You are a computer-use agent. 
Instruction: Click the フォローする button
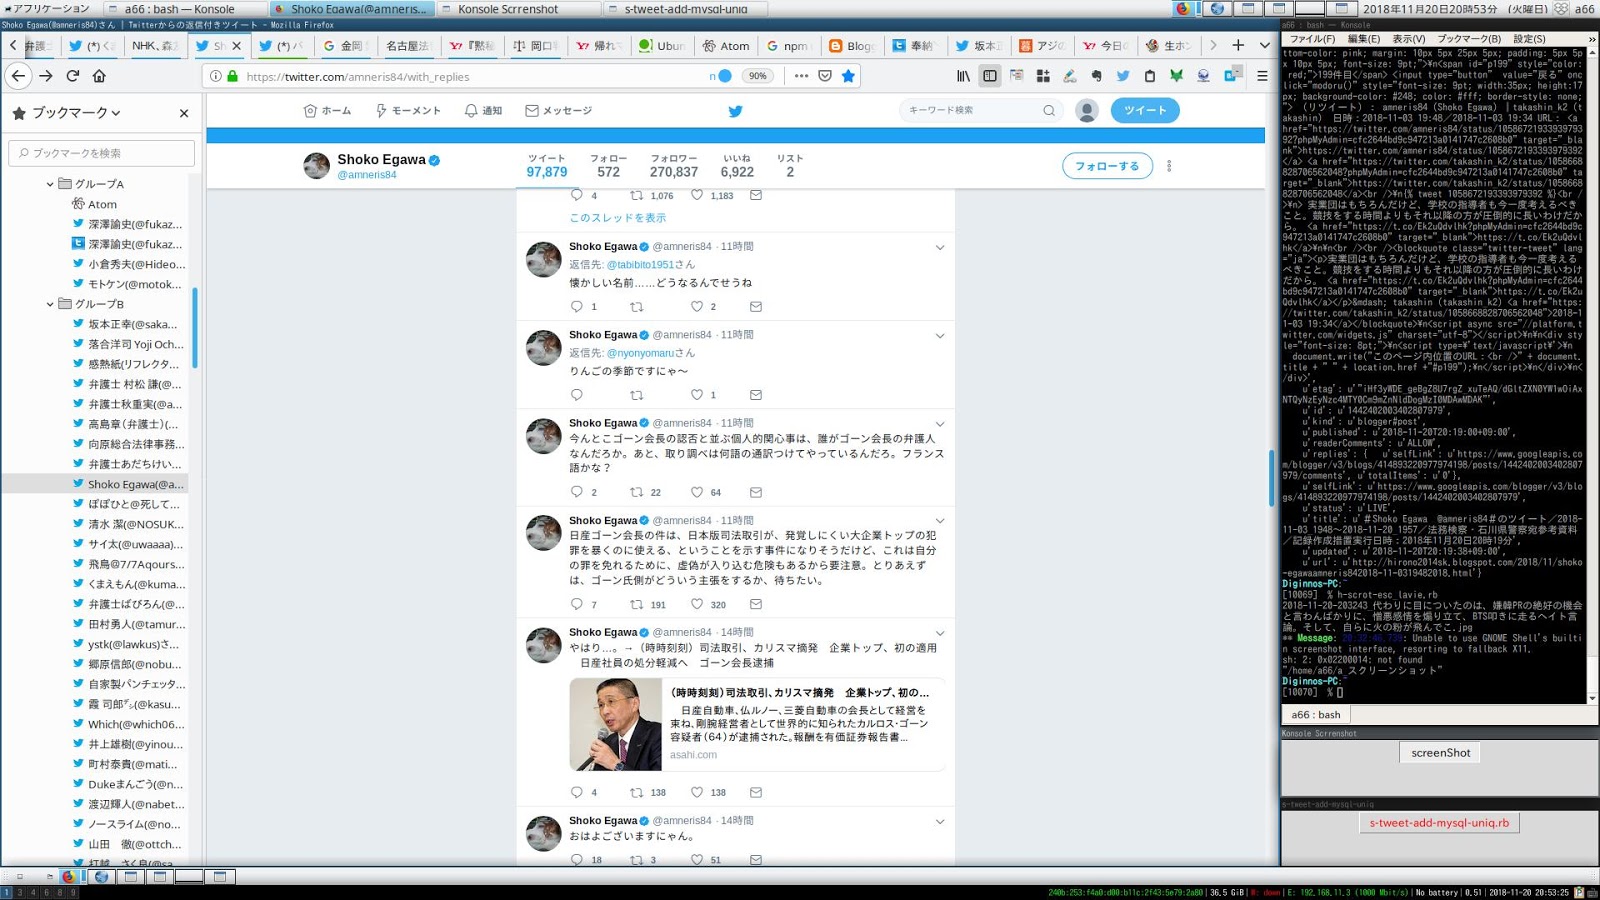tap(1107, 166)
